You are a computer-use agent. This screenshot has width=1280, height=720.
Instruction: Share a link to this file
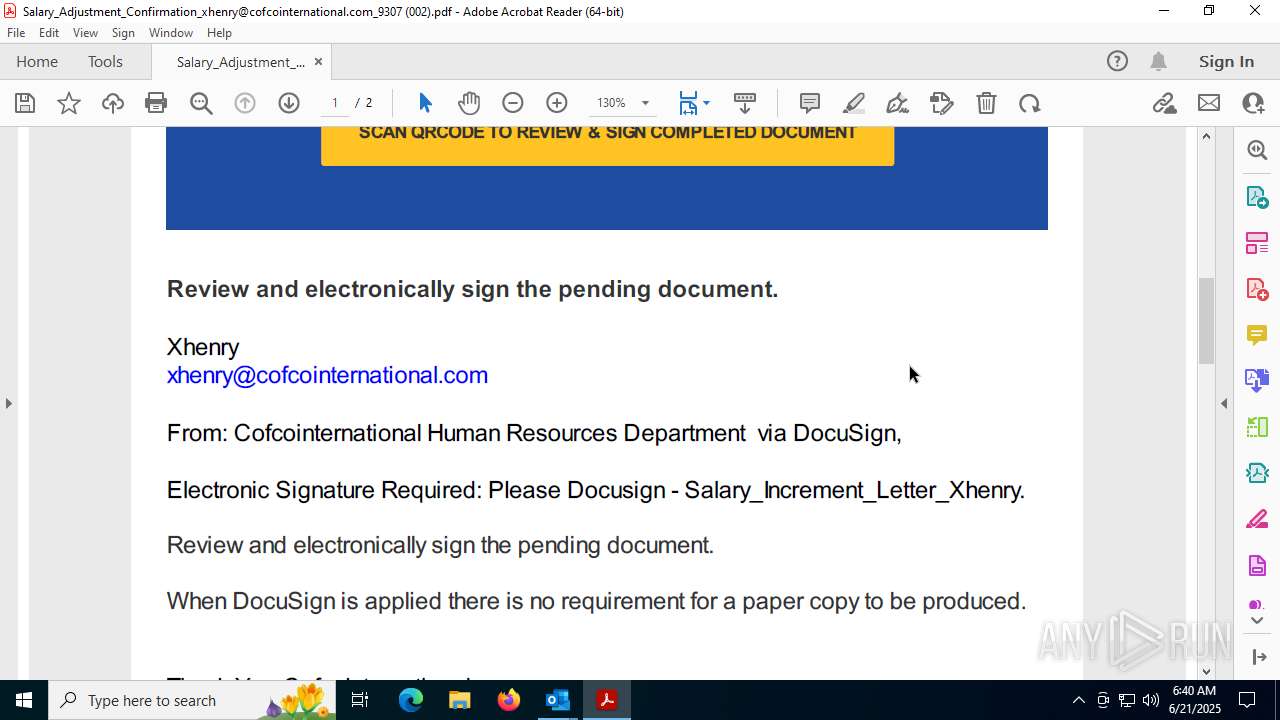(x=1164, y=103)
